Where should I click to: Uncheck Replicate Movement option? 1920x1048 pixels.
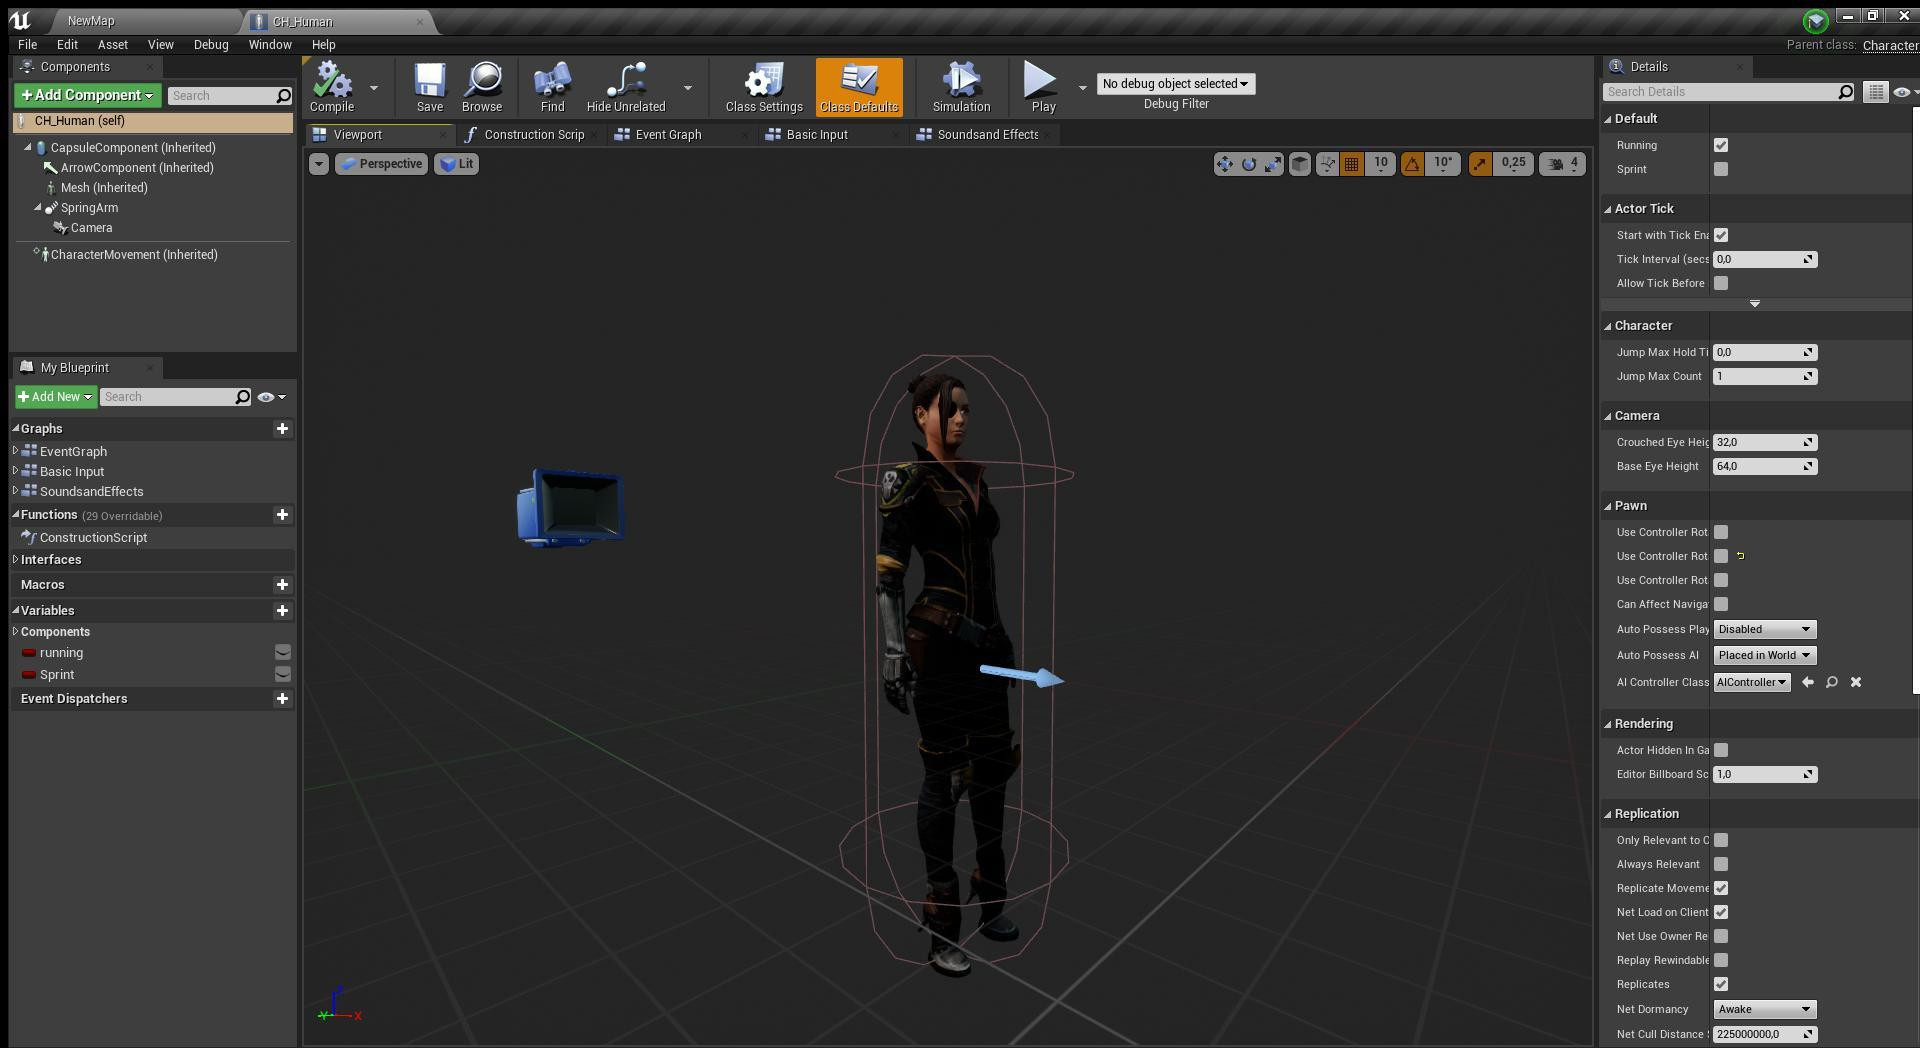pyautogui.click(x=1721, y=888)
